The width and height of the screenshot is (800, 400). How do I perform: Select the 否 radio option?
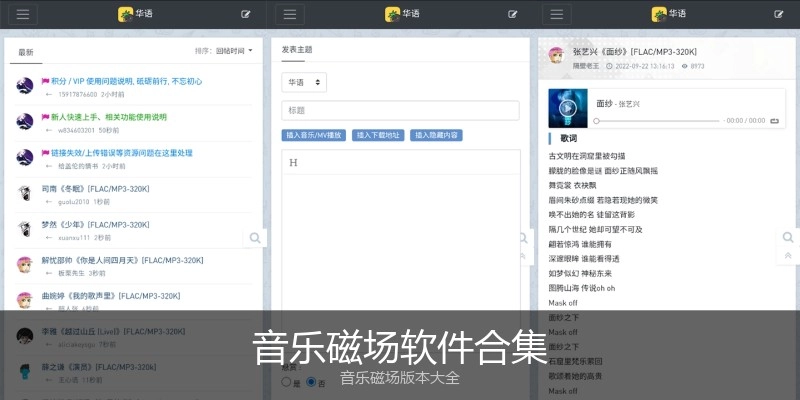pyautogui.click(x=311, y=382)
